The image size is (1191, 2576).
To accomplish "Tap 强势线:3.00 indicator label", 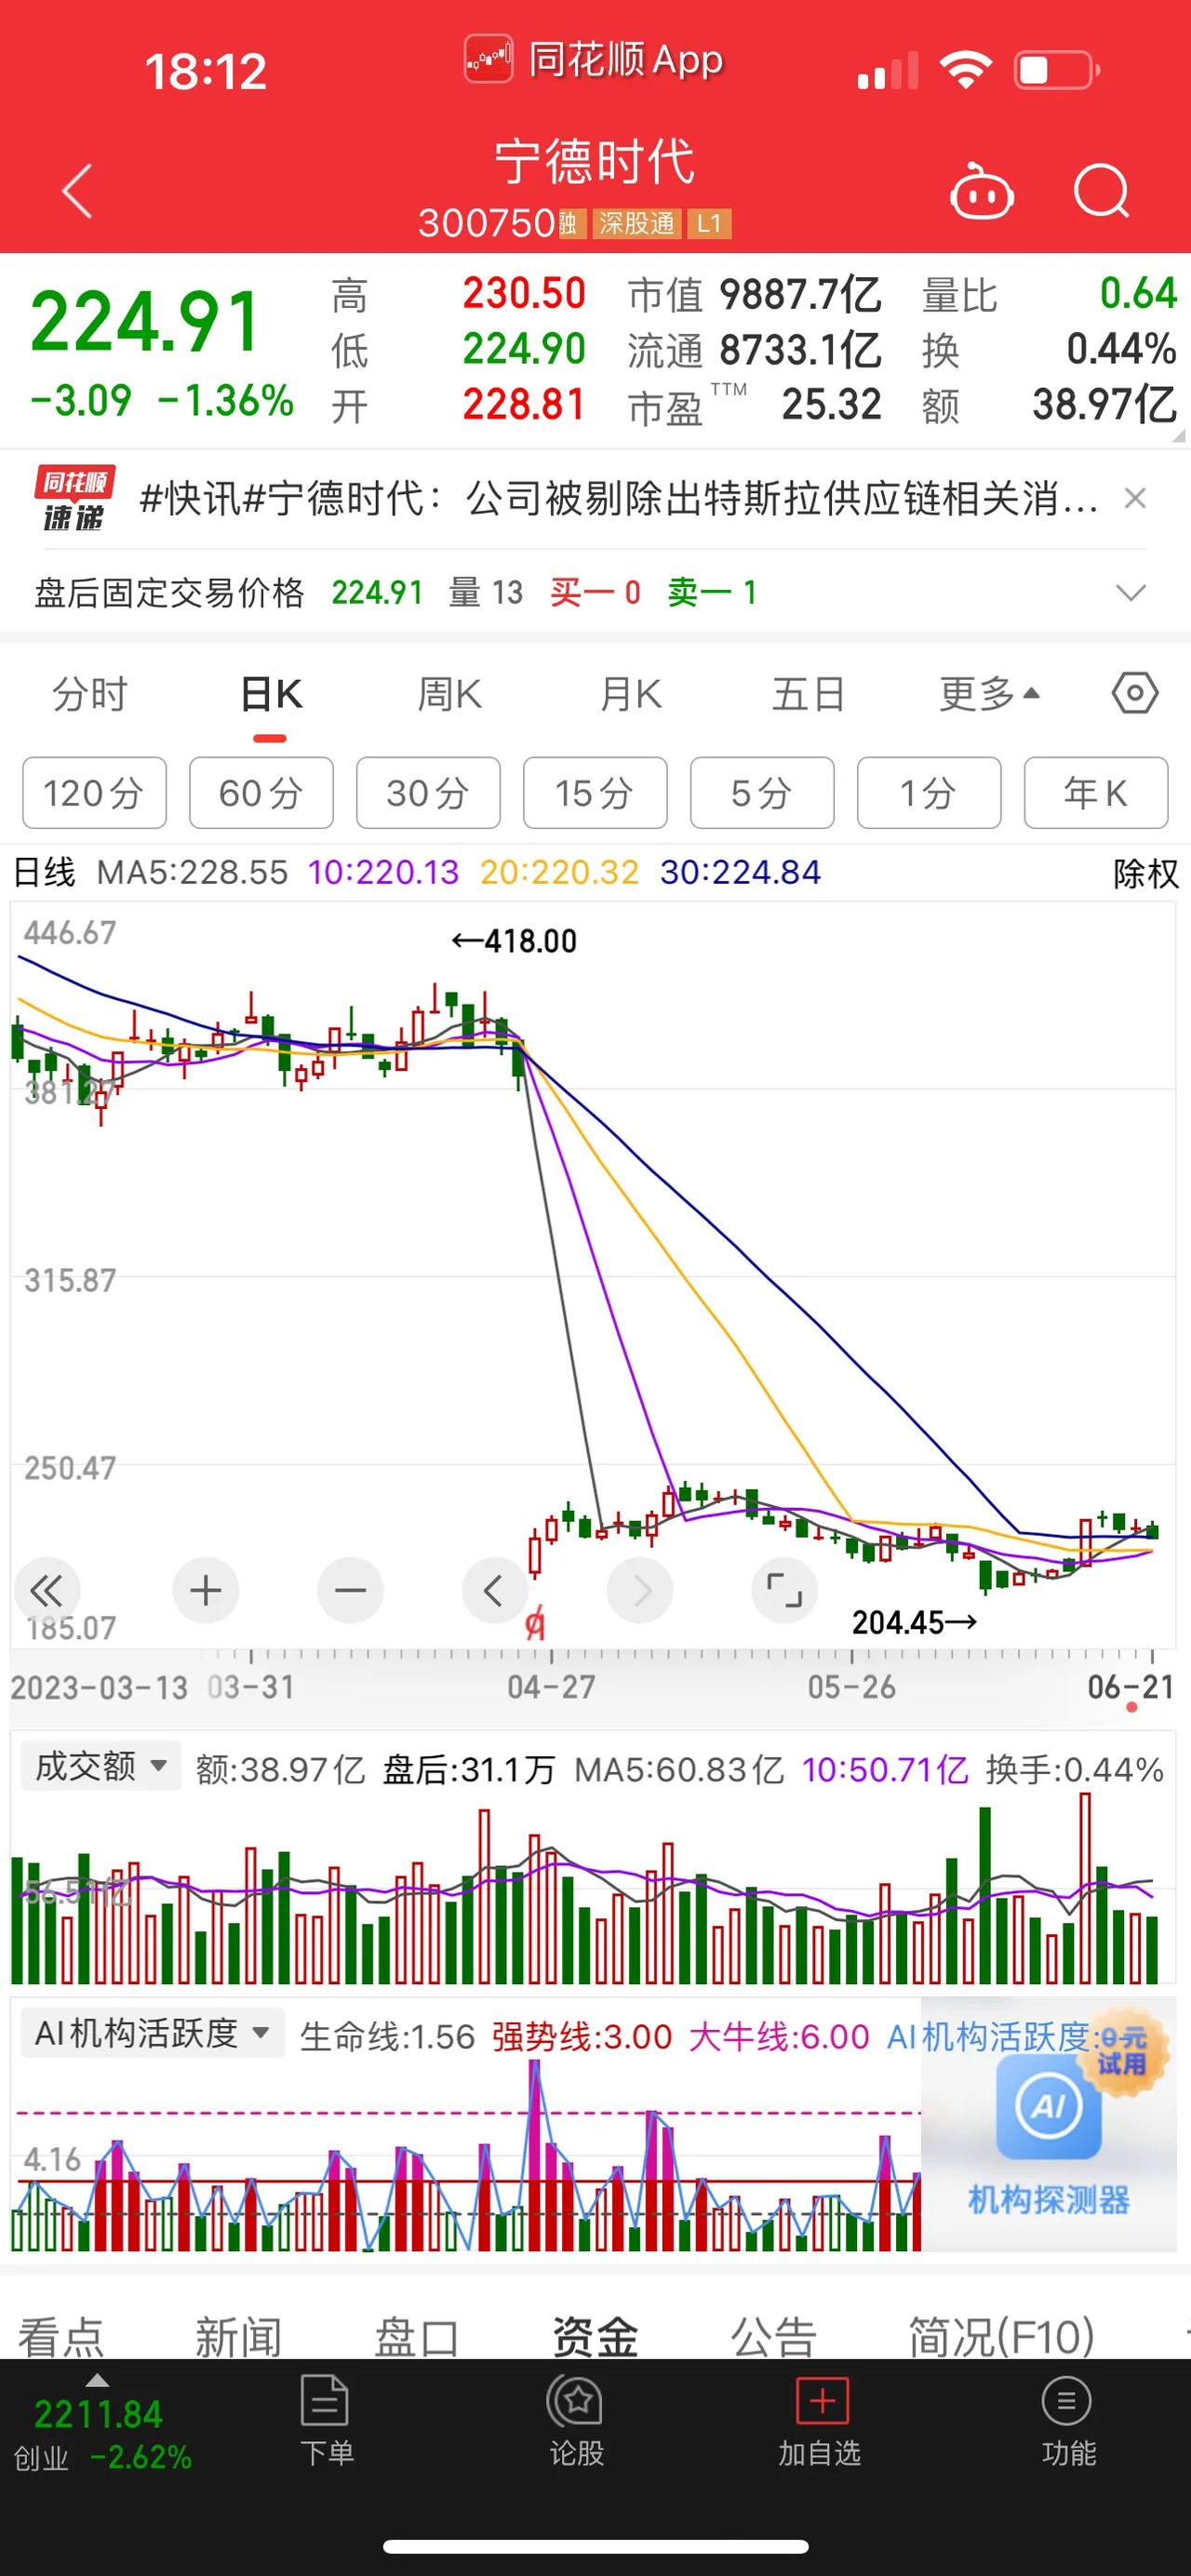I will [582, 2036].
